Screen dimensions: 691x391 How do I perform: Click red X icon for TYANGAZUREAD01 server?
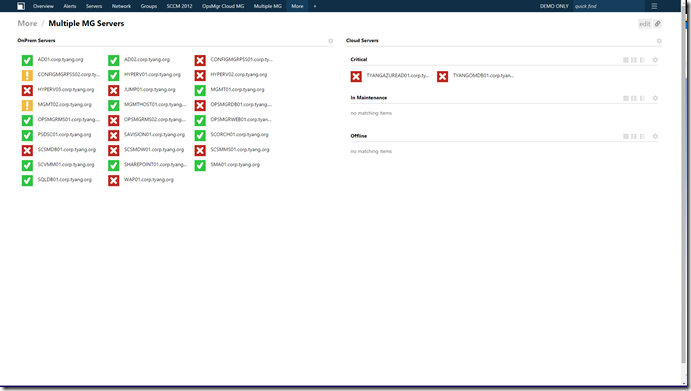click(356, 77)
